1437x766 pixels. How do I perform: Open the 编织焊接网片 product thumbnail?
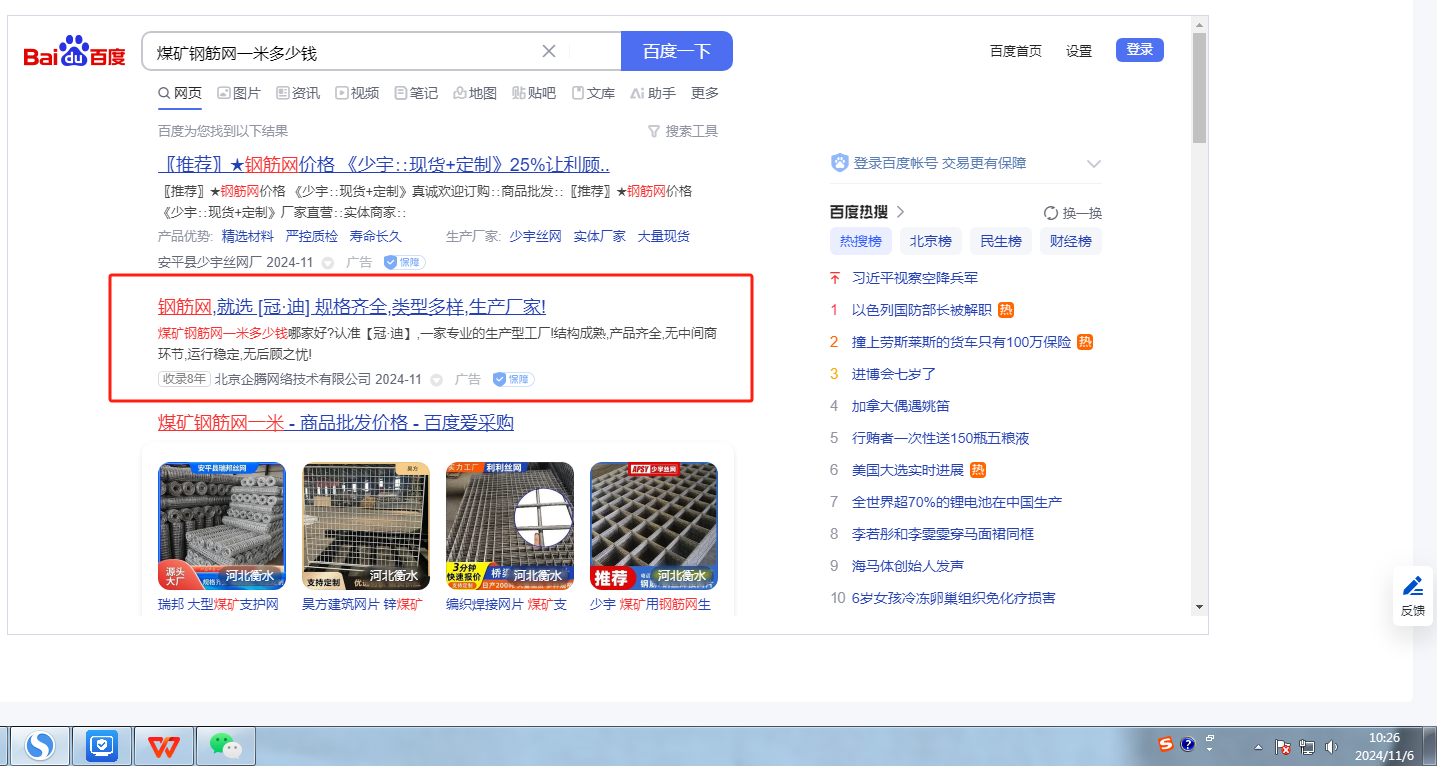pos(510,526)
